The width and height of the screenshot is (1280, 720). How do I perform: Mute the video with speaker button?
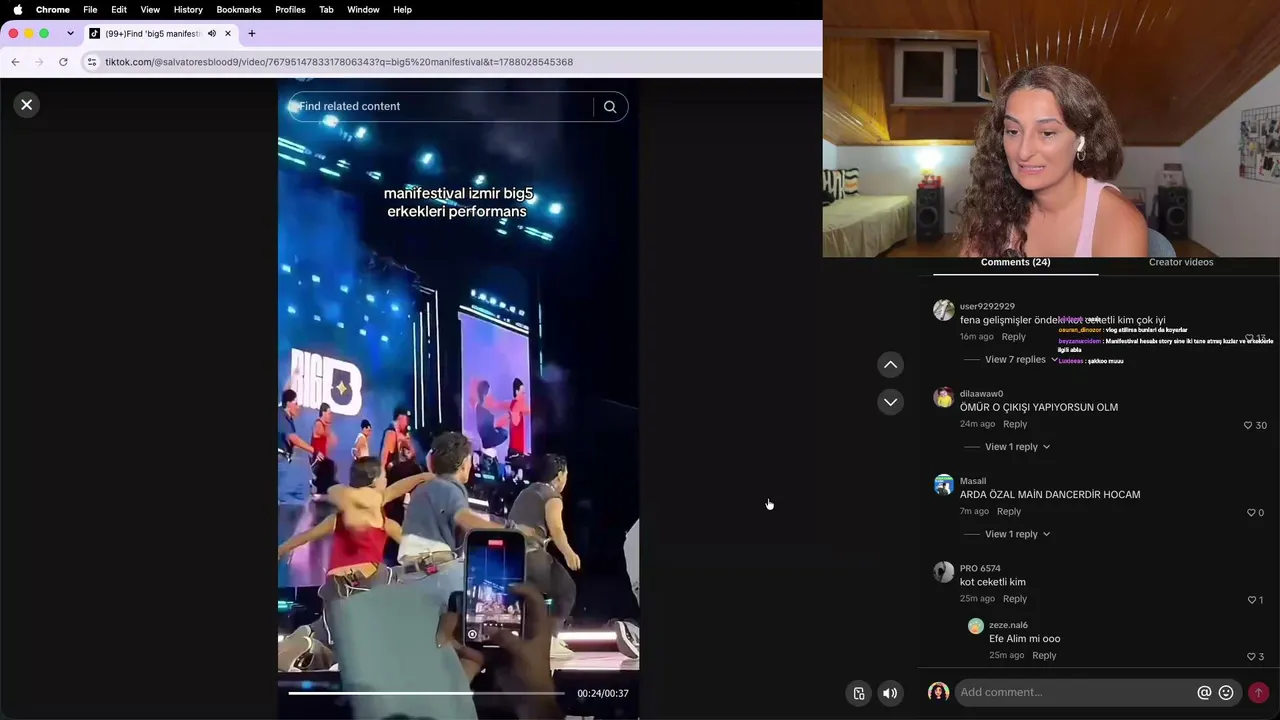890,693
